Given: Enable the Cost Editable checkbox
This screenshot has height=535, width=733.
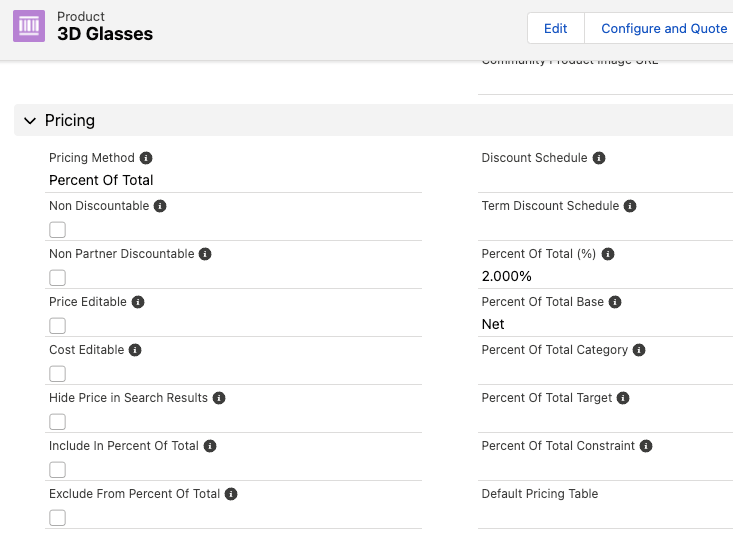Looking at the screenshot, I should point(58,374).
